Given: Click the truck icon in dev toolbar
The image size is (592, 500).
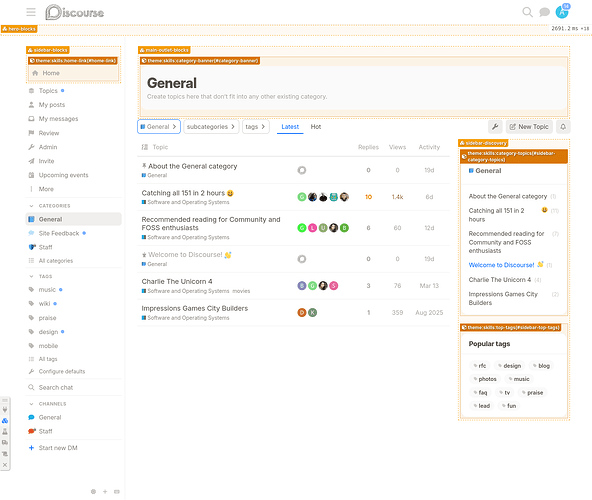Looking at the screenshot, I should click(5, 442).
